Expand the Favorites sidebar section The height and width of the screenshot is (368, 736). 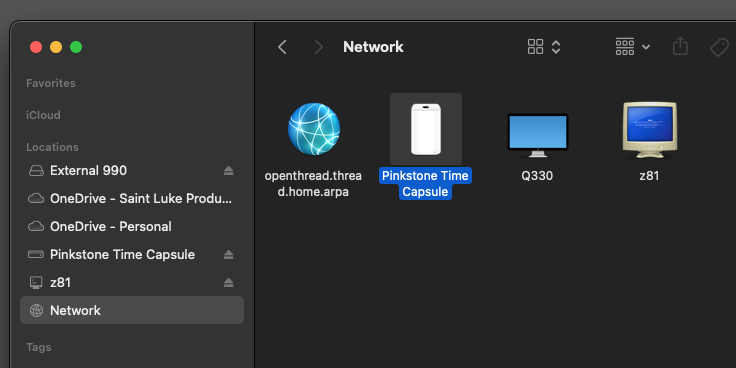tap(51, 83)
